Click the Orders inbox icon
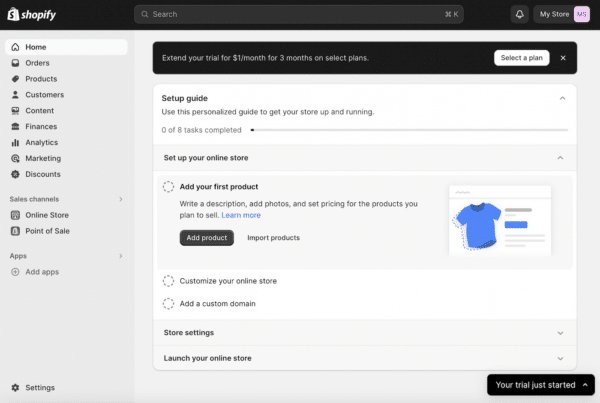The height and width of the screenshot is (403, 600). pyautogui.click(x=15, y=63)
